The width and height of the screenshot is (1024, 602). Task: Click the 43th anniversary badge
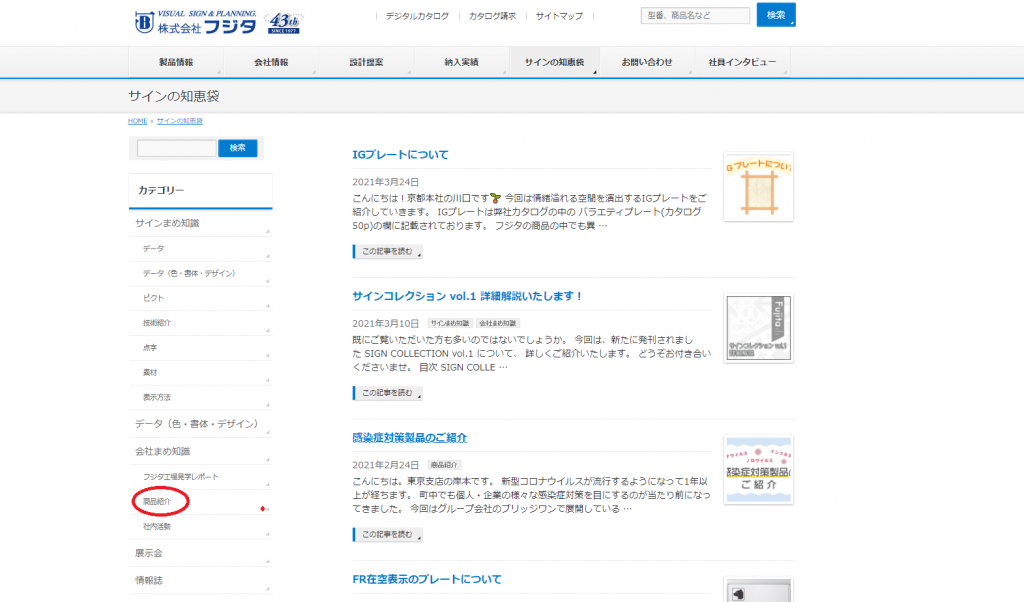pyautogui.click(x=284, y=23)
